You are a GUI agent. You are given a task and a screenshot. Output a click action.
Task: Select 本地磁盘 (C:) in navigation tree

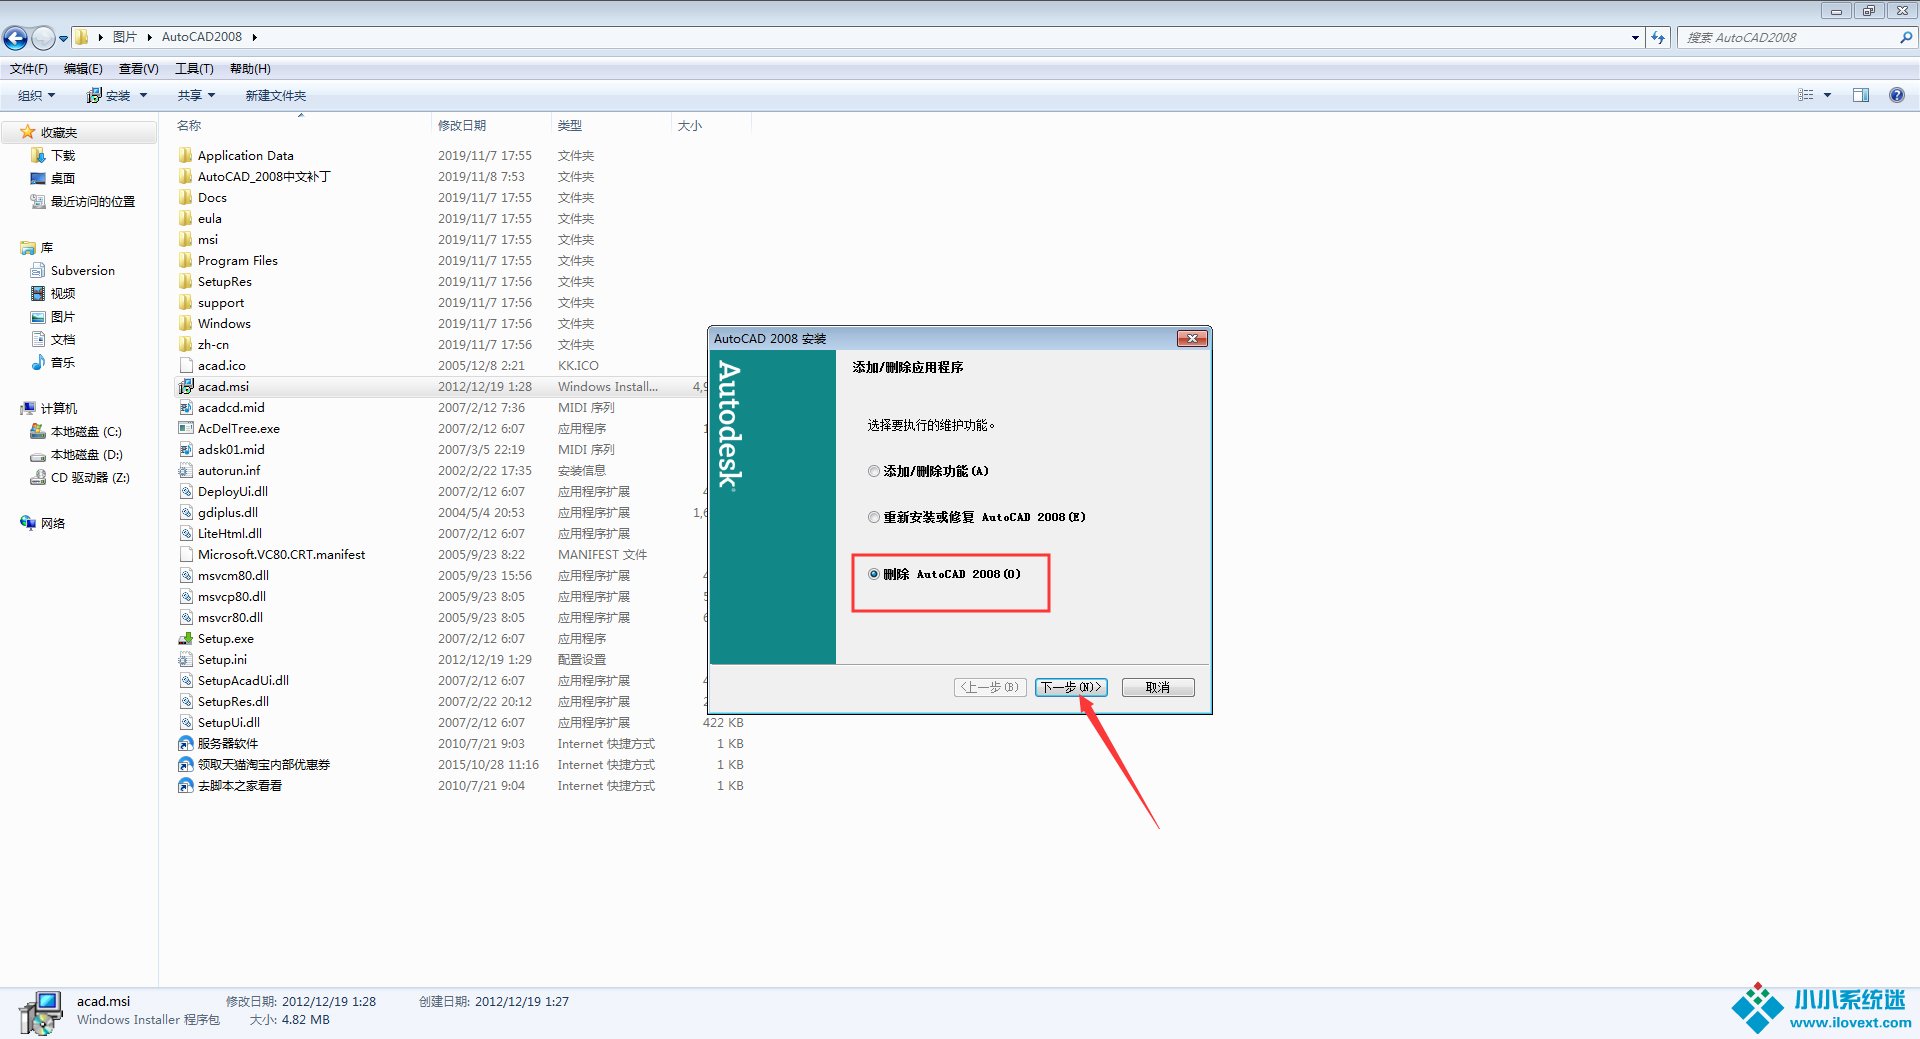[86, 432]
